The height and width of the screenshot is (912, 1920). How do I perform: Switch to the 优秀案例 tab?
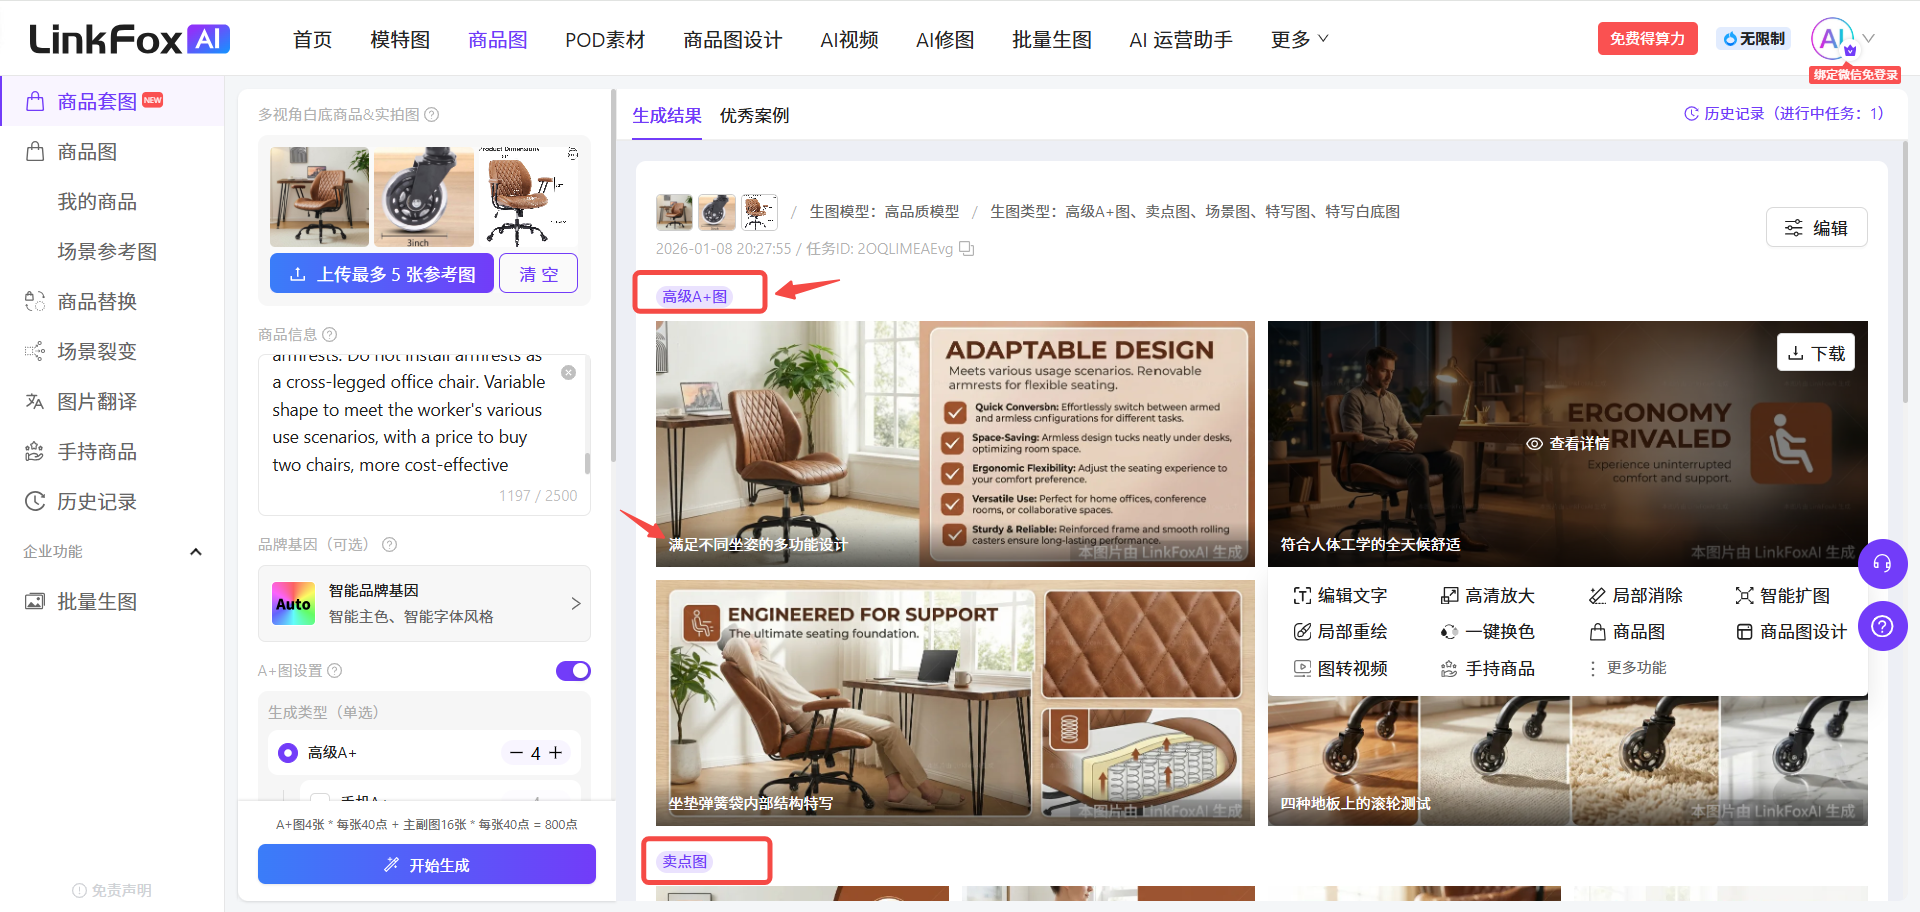tap(754, 115)
